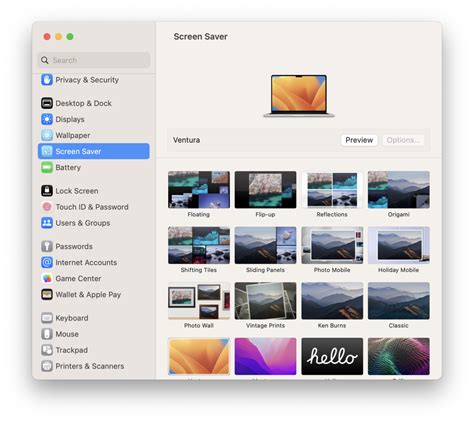
Task: Focus the Search field
Action: tap(94, 60)
